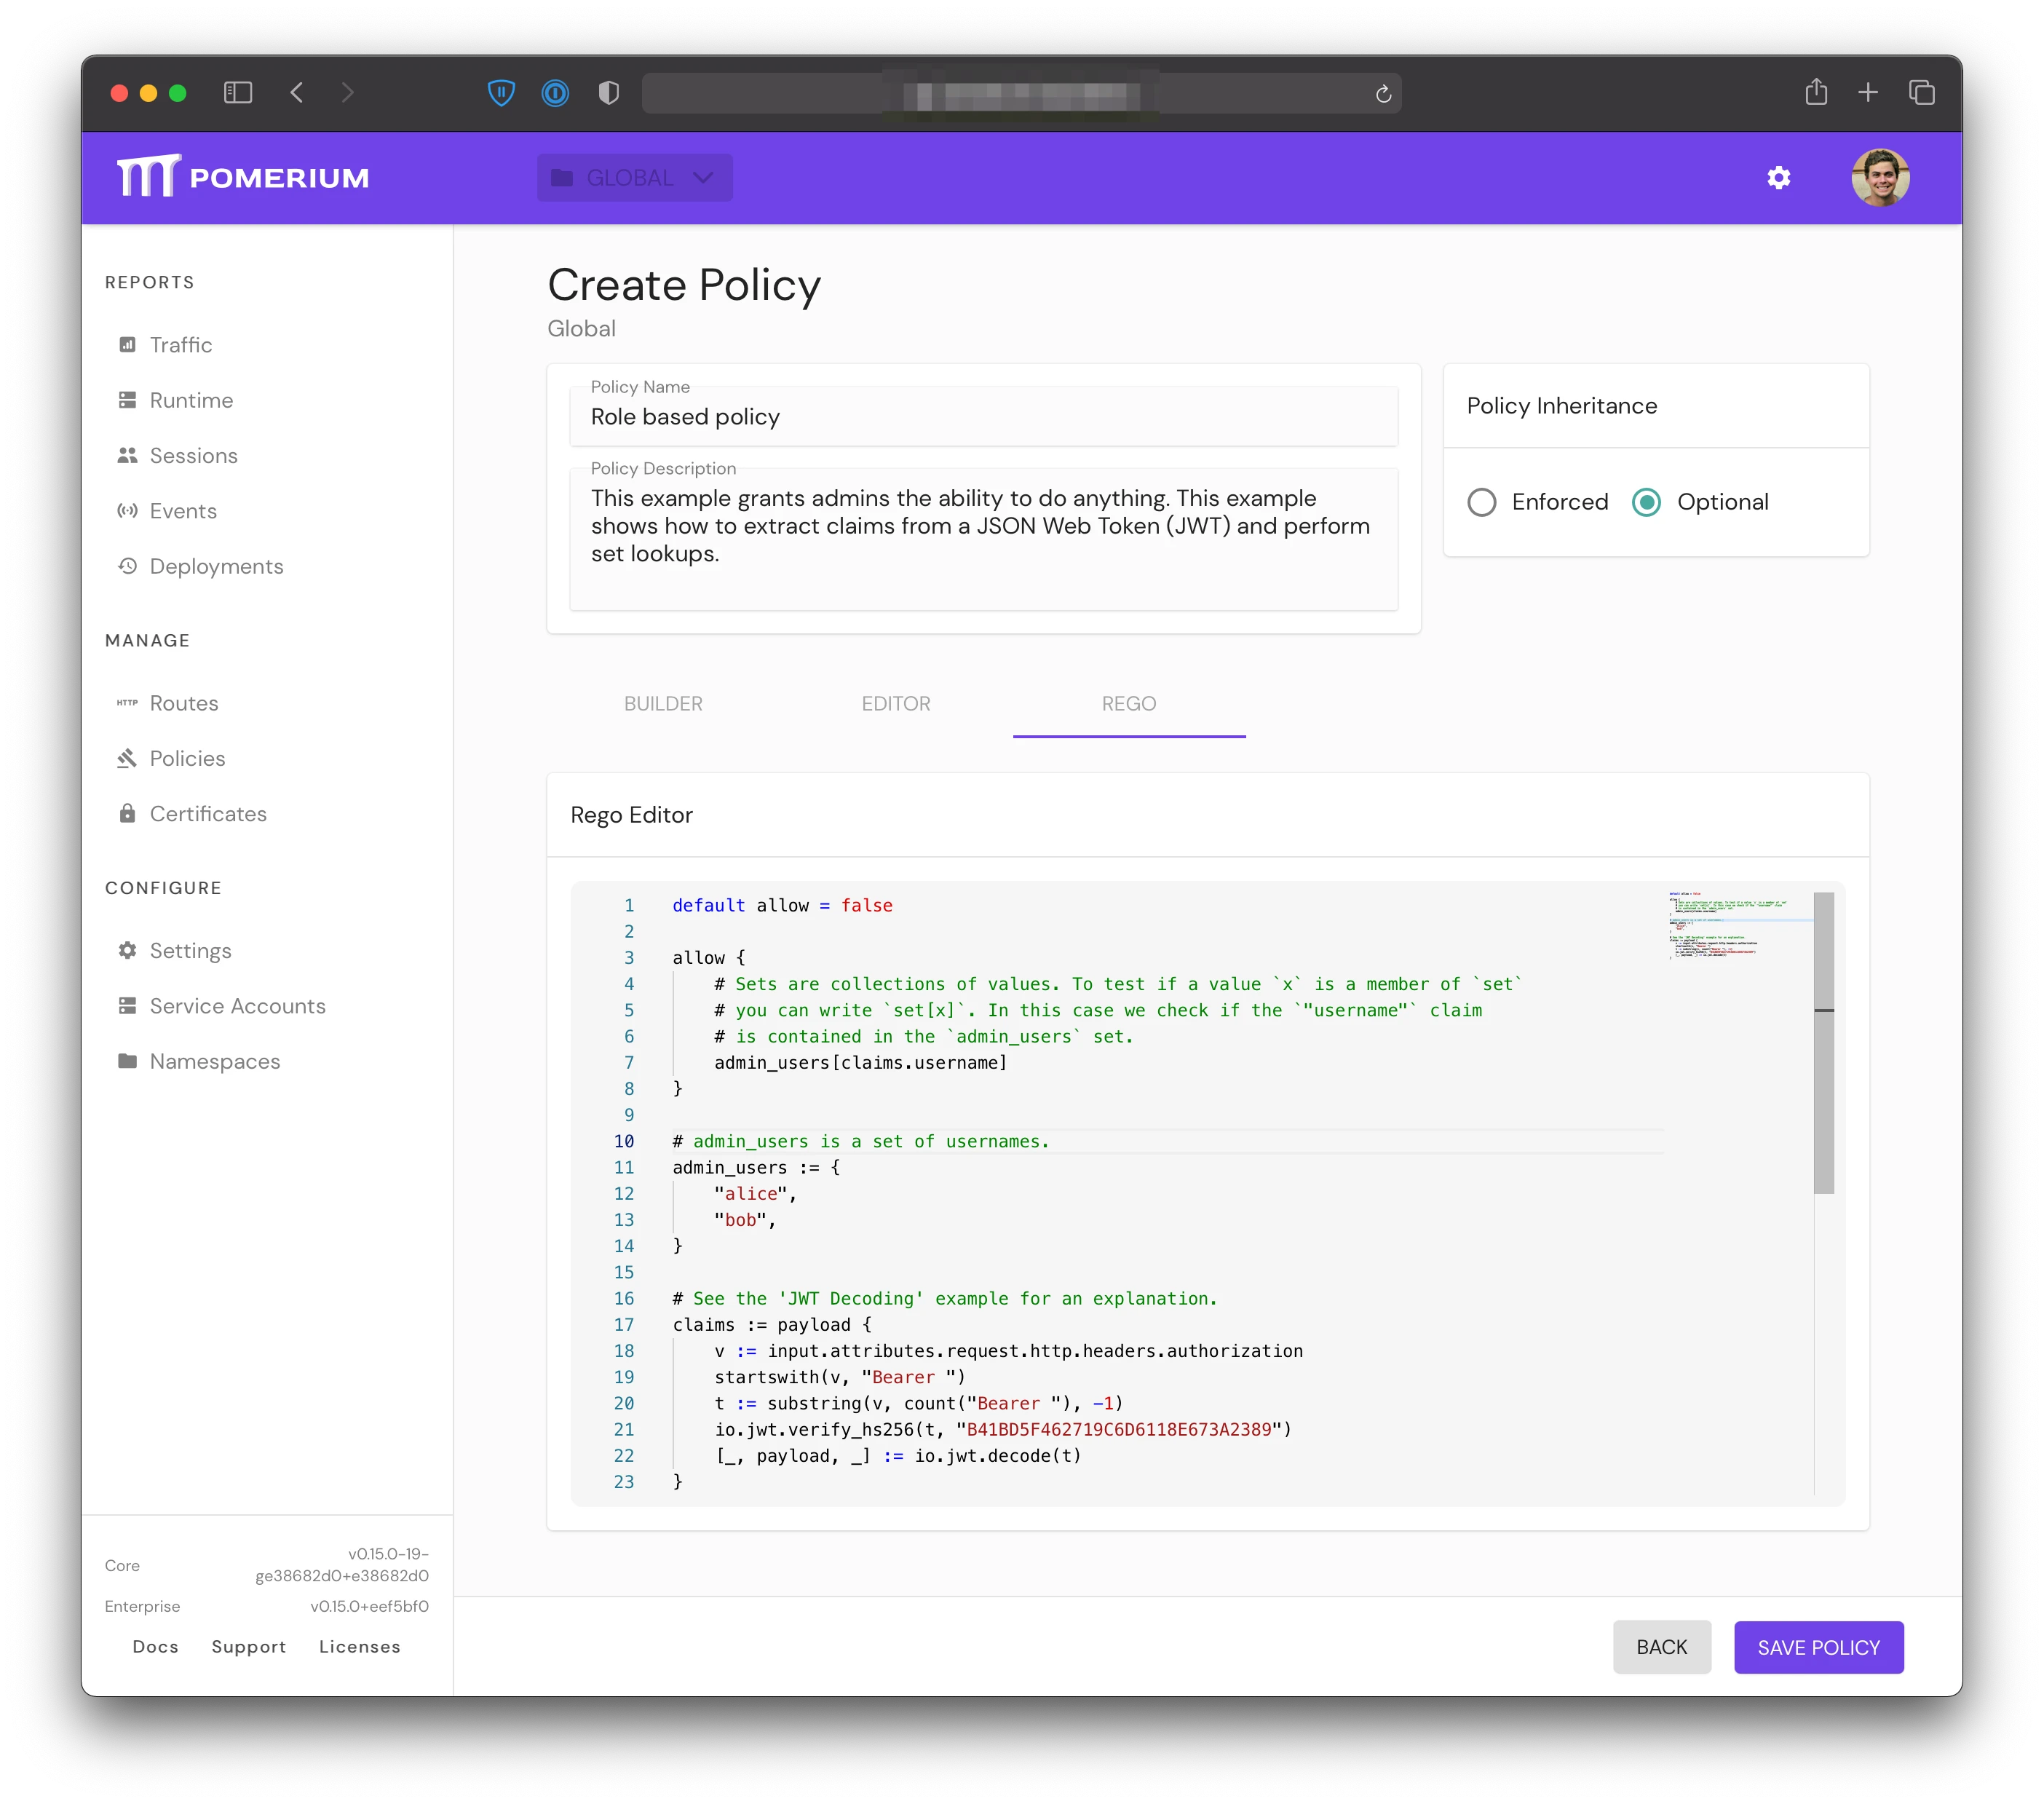Click the Certificates lock icon
Viewport: 2044px width, 1804px height.
tap(127, 814)
